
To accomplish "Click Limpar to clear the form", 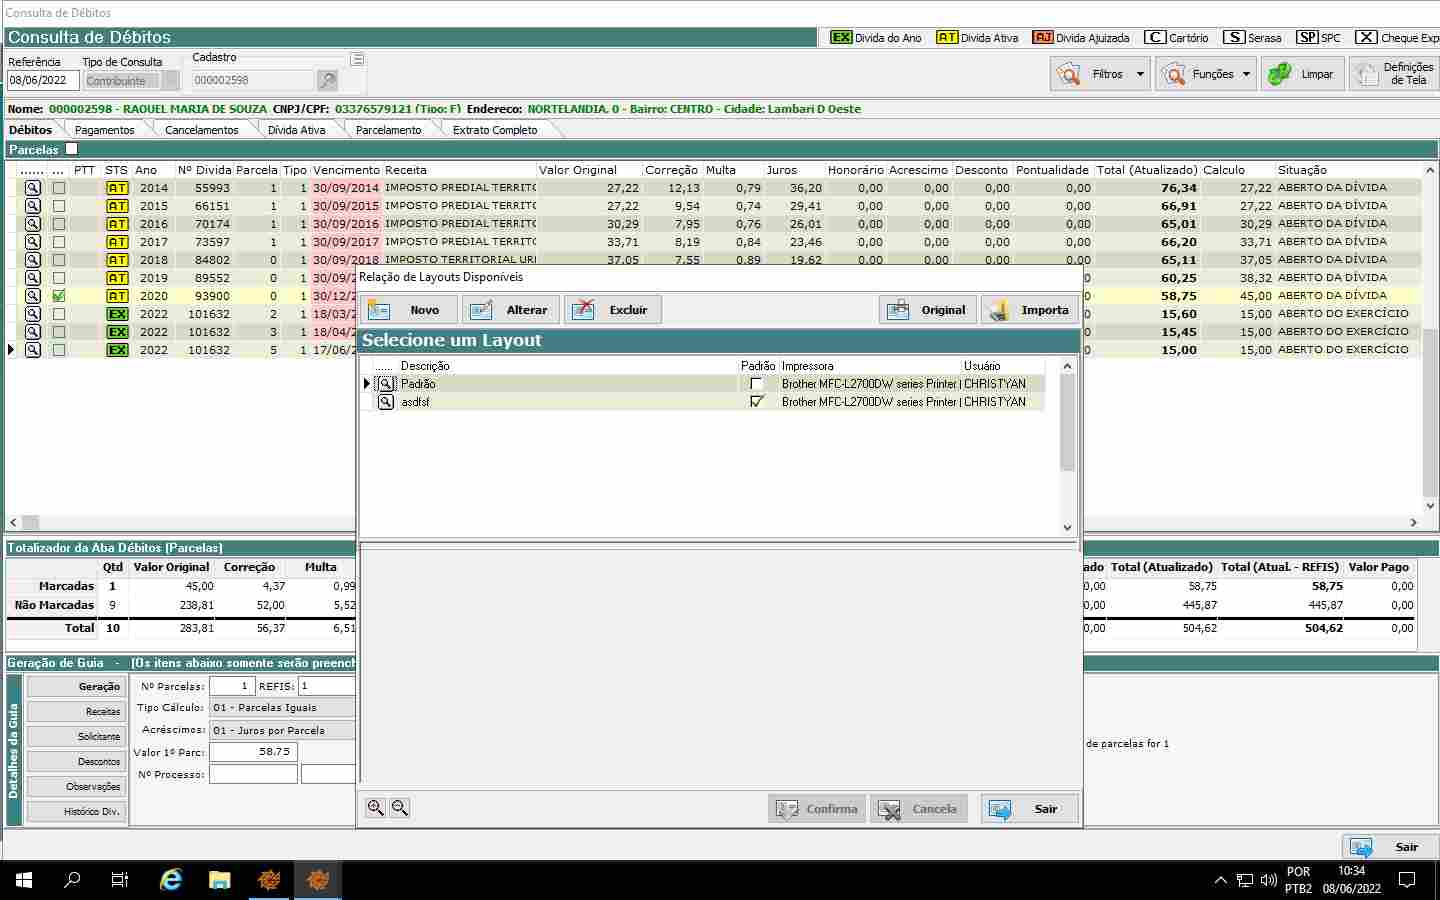I will point(1302,74).
